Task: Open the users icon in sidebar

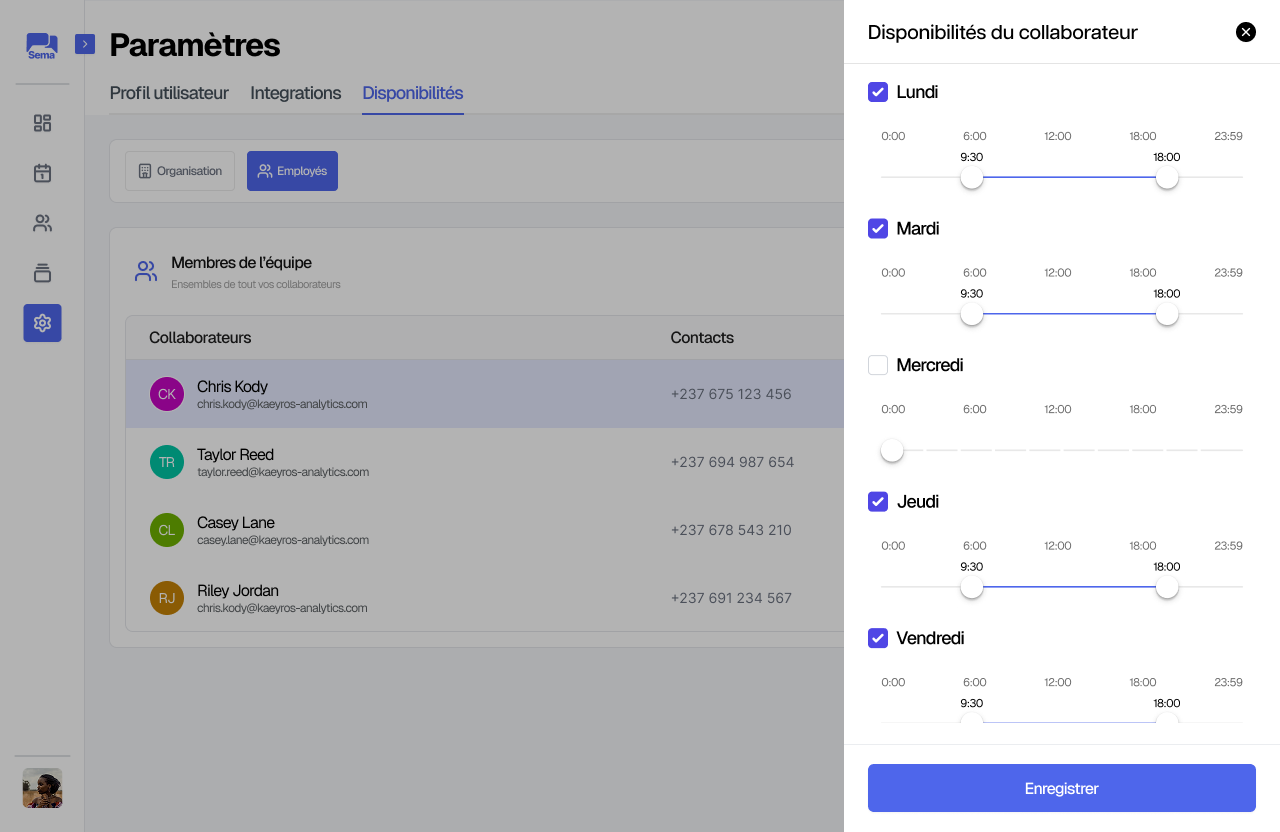Action: pyautogui.click(x=42, y=223)
